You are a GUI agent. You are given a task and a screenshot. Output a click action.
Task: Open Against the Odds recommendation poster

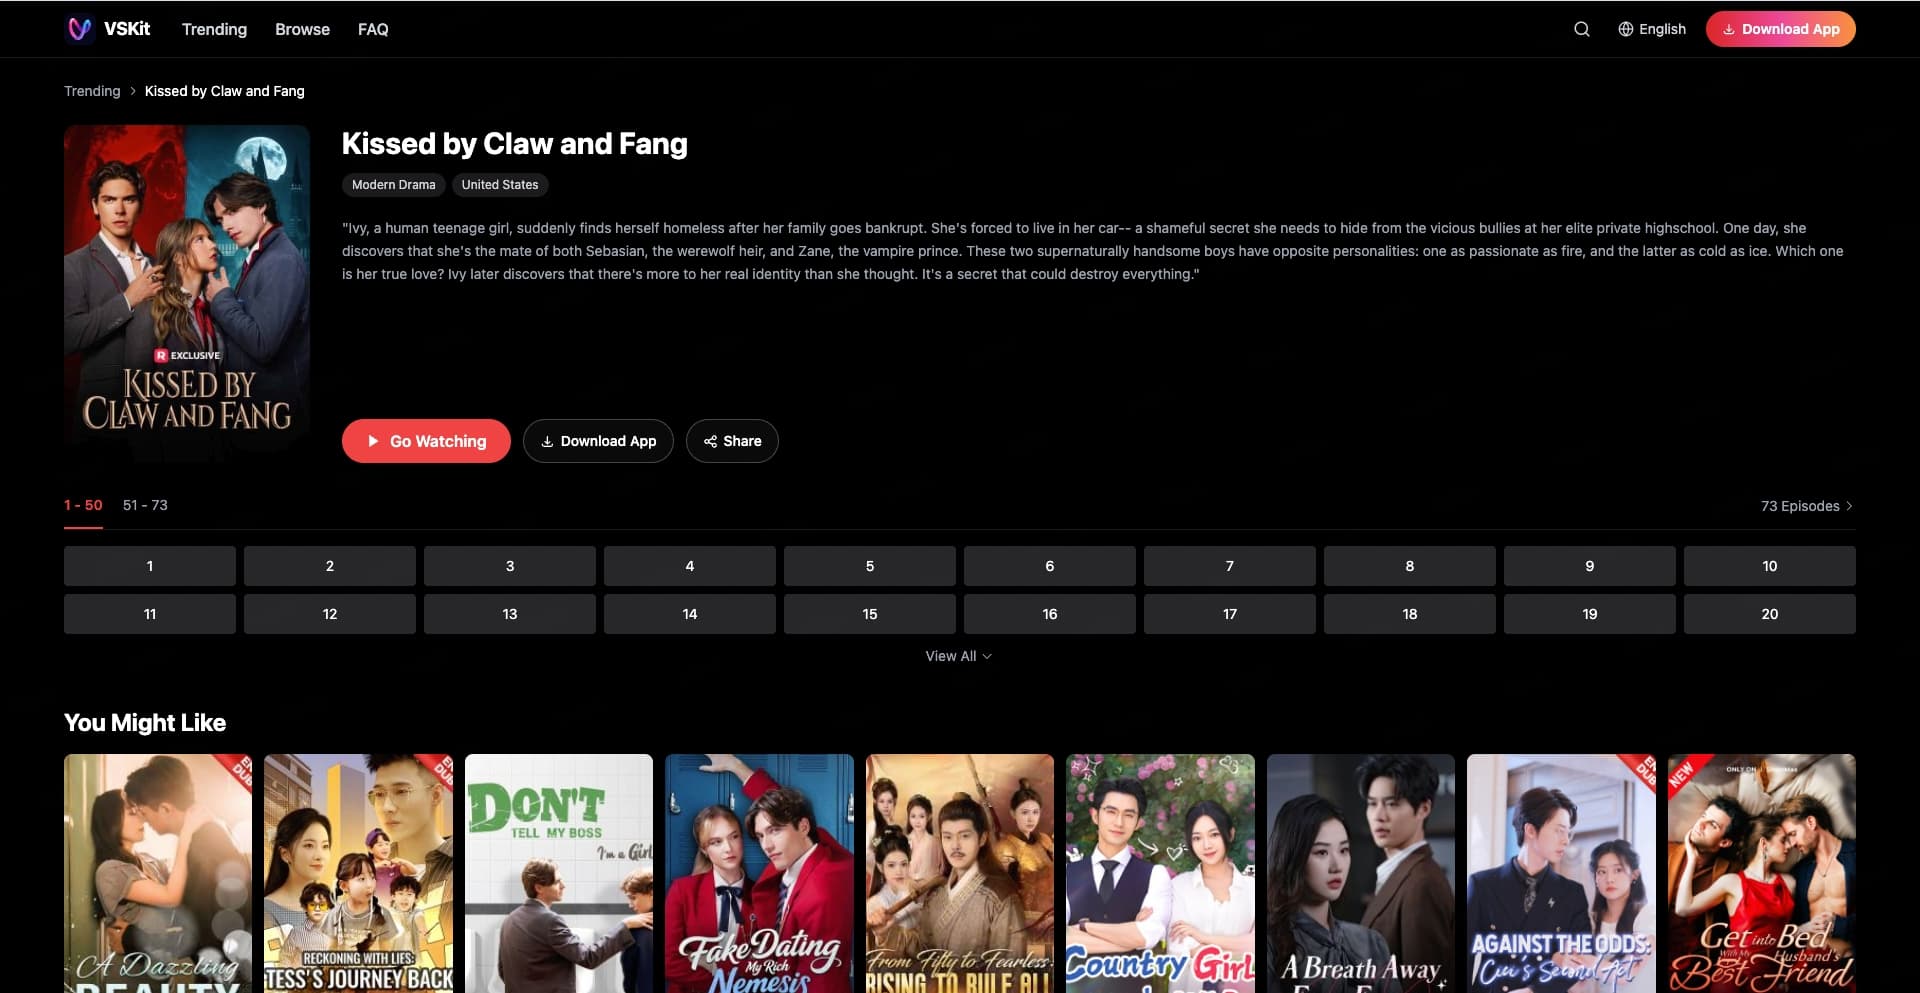1561,873
